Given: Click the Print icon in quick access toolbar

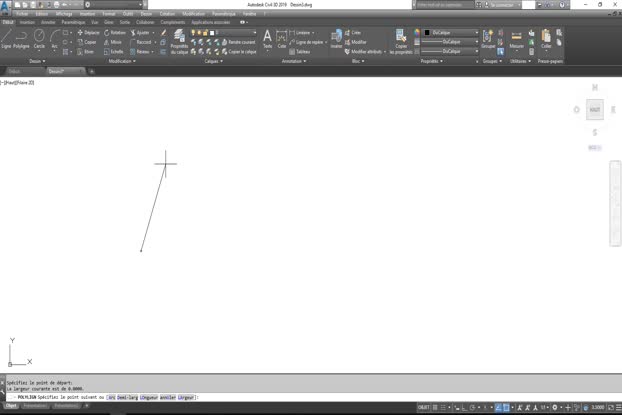Looking at the screenshot, I should click(56, 5).
